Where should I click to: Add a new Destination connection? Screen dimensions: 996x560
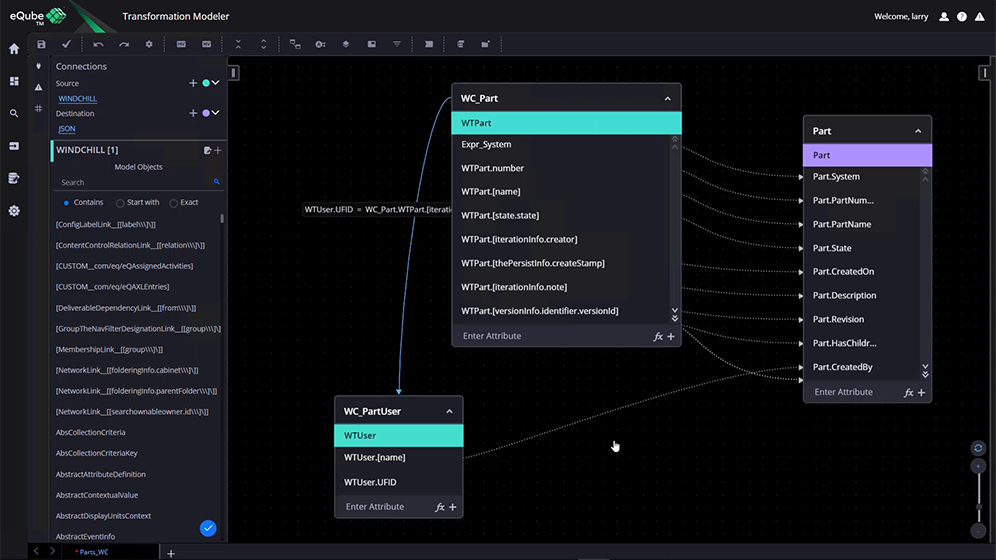pyautogui.click(x=193, y=113)
